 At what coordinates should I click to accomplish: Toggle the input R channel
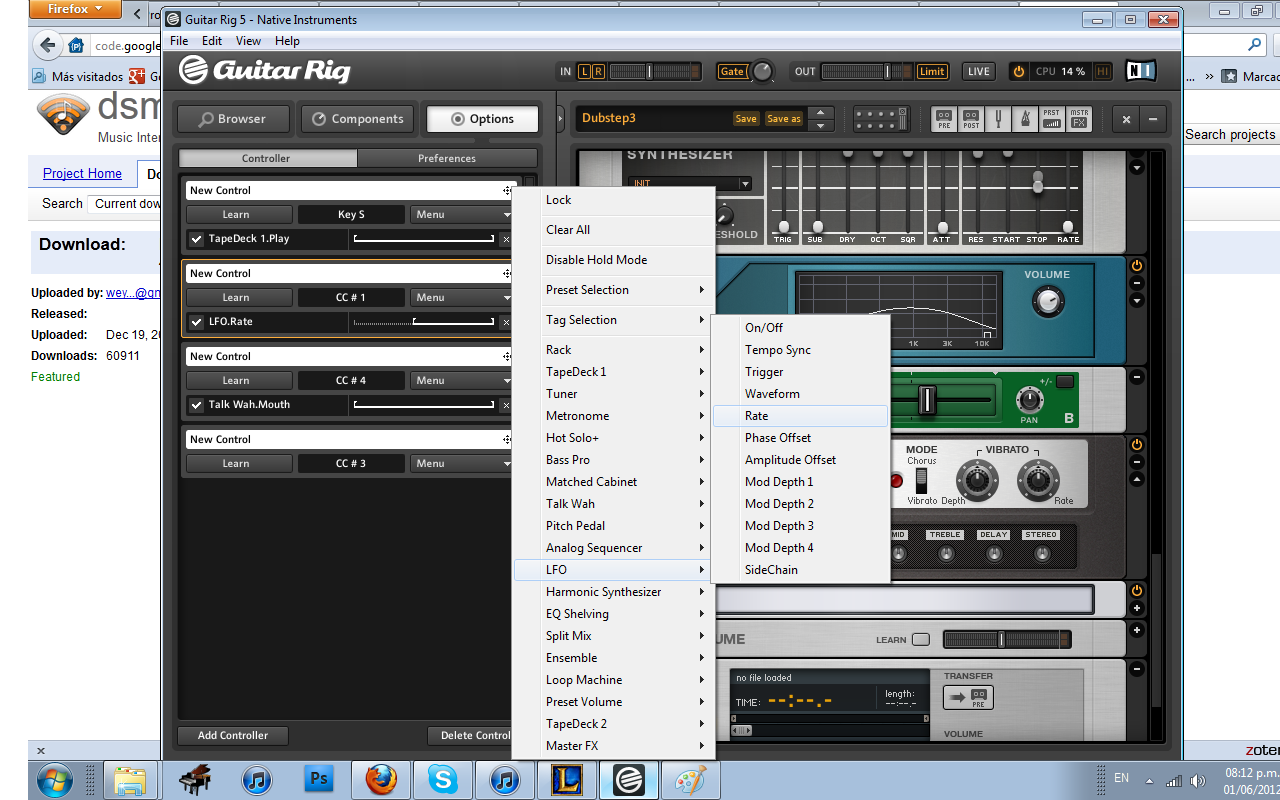tap(598, 71)
